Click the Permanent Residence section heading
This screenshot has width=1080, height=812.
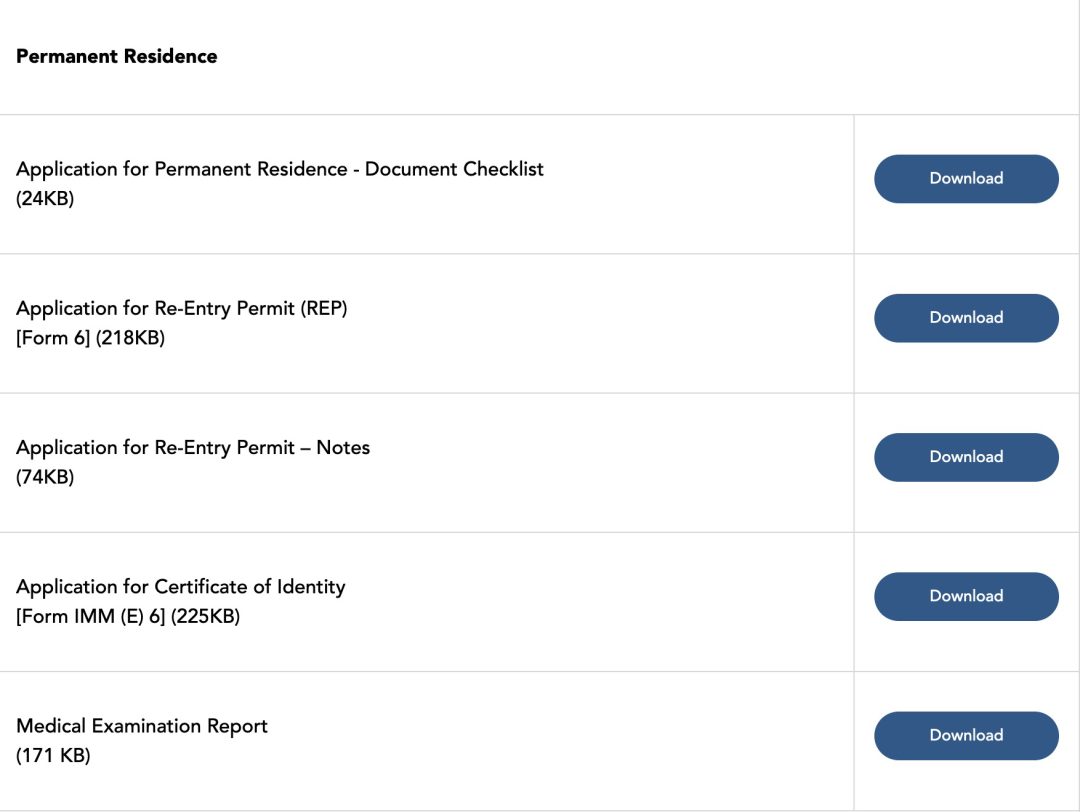pyautogui.click(x=117, y=56)
